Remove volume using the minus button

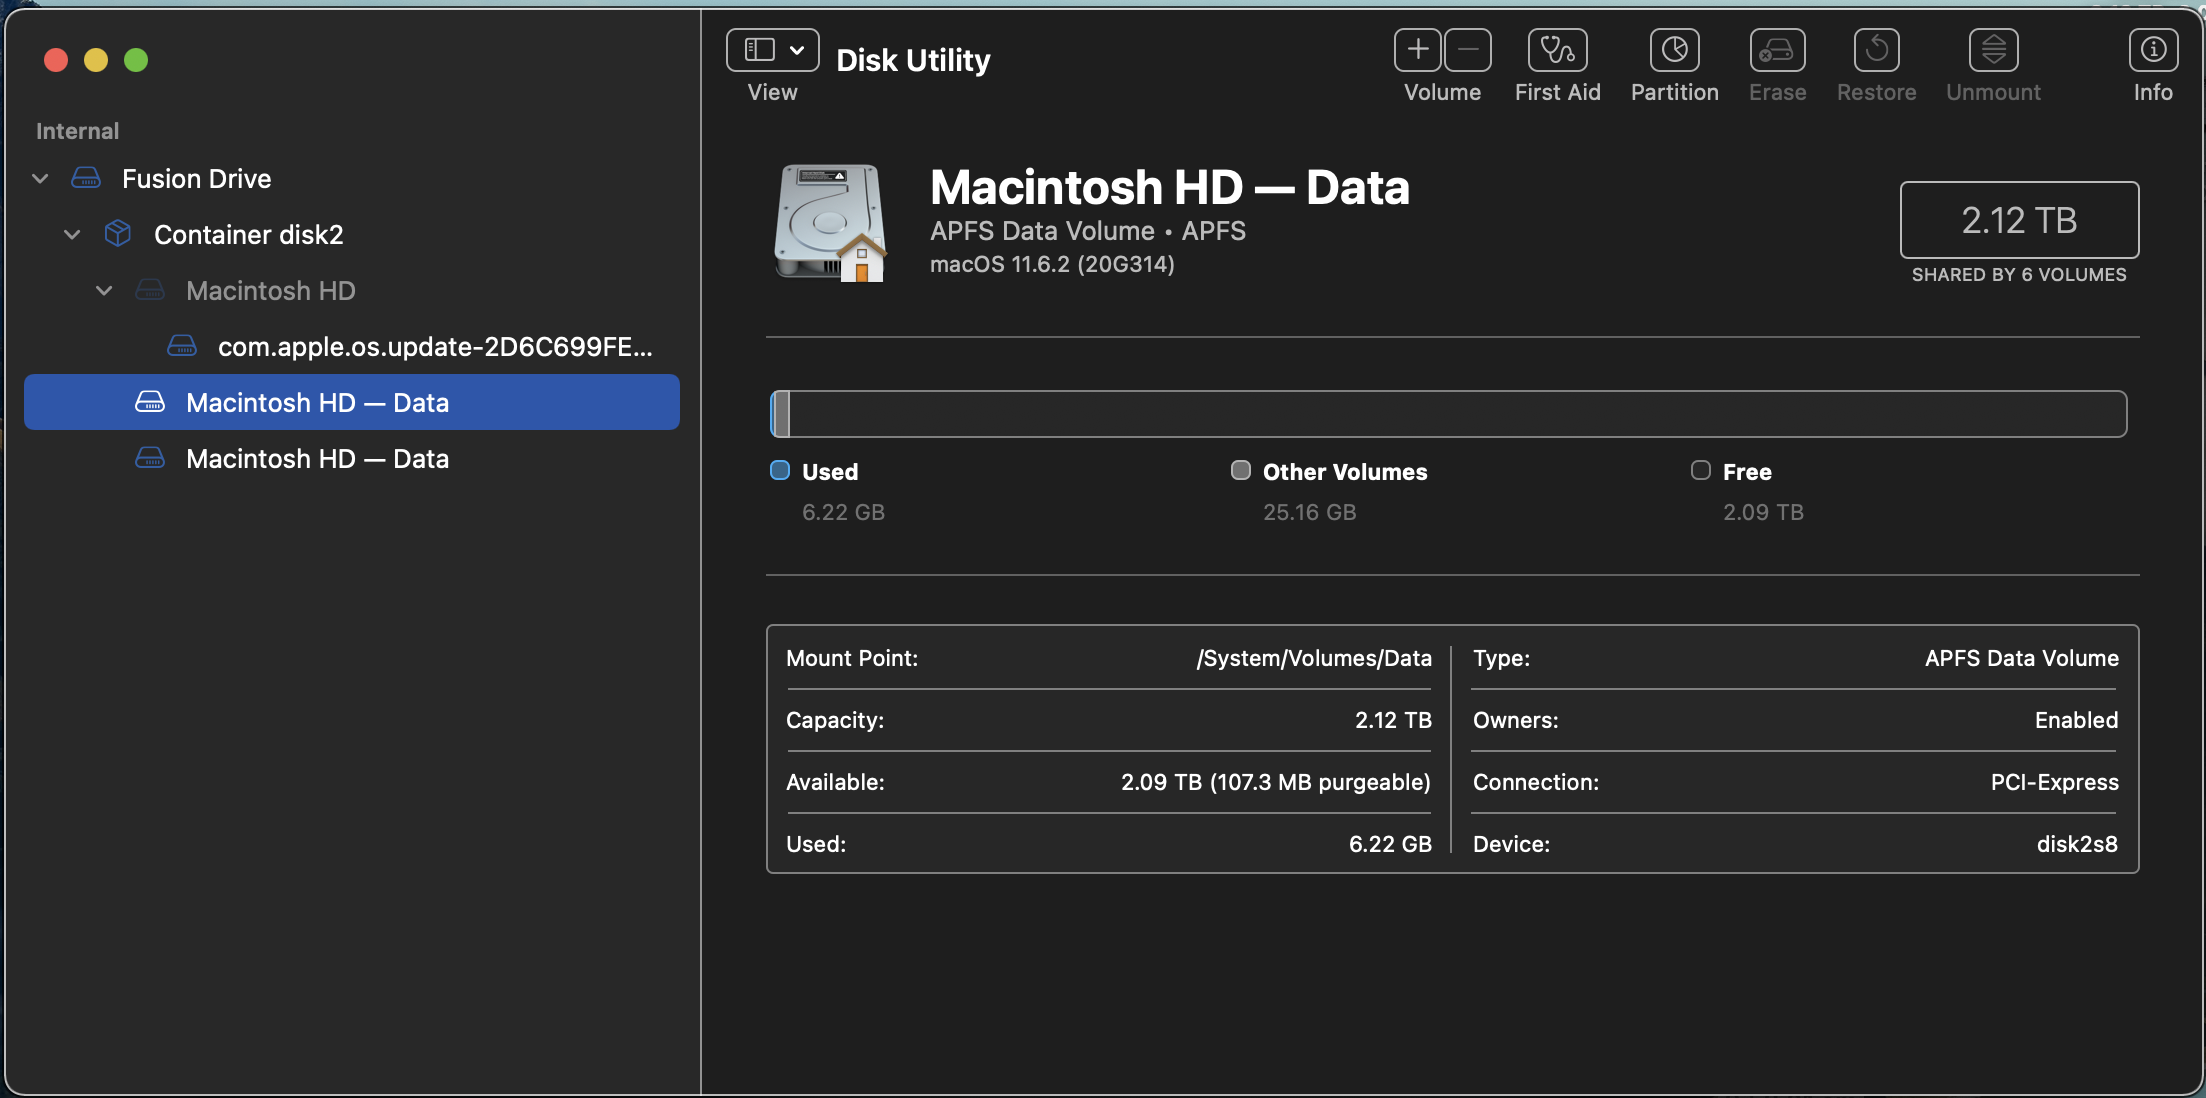point(1467,50)
